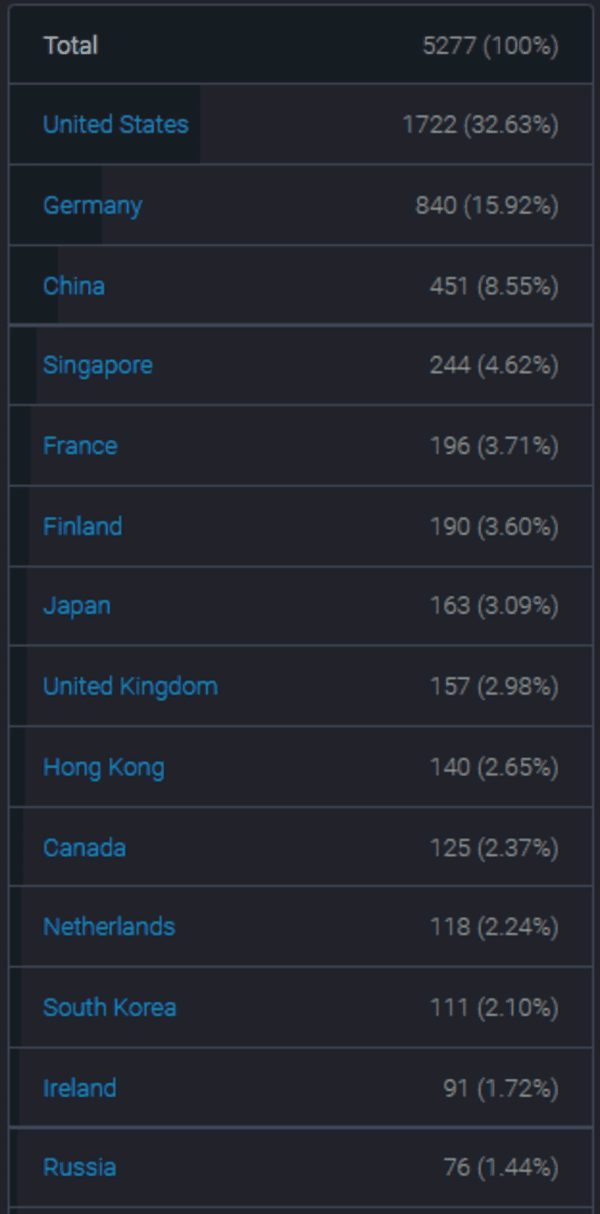
Task: Open the United Kingdom link
Action: click(130, 686)
